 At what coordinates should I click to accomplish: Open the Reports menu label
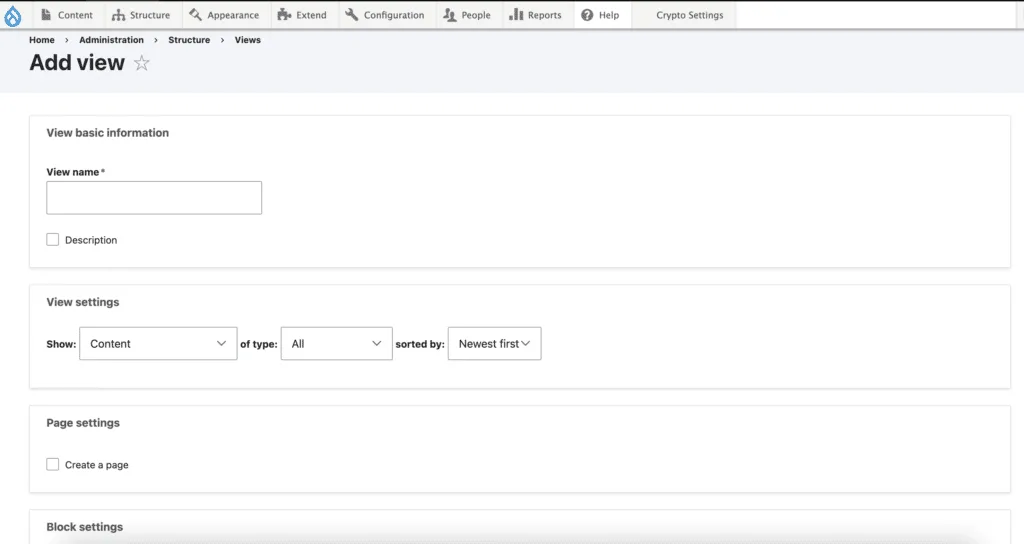(x=545, y=15)
